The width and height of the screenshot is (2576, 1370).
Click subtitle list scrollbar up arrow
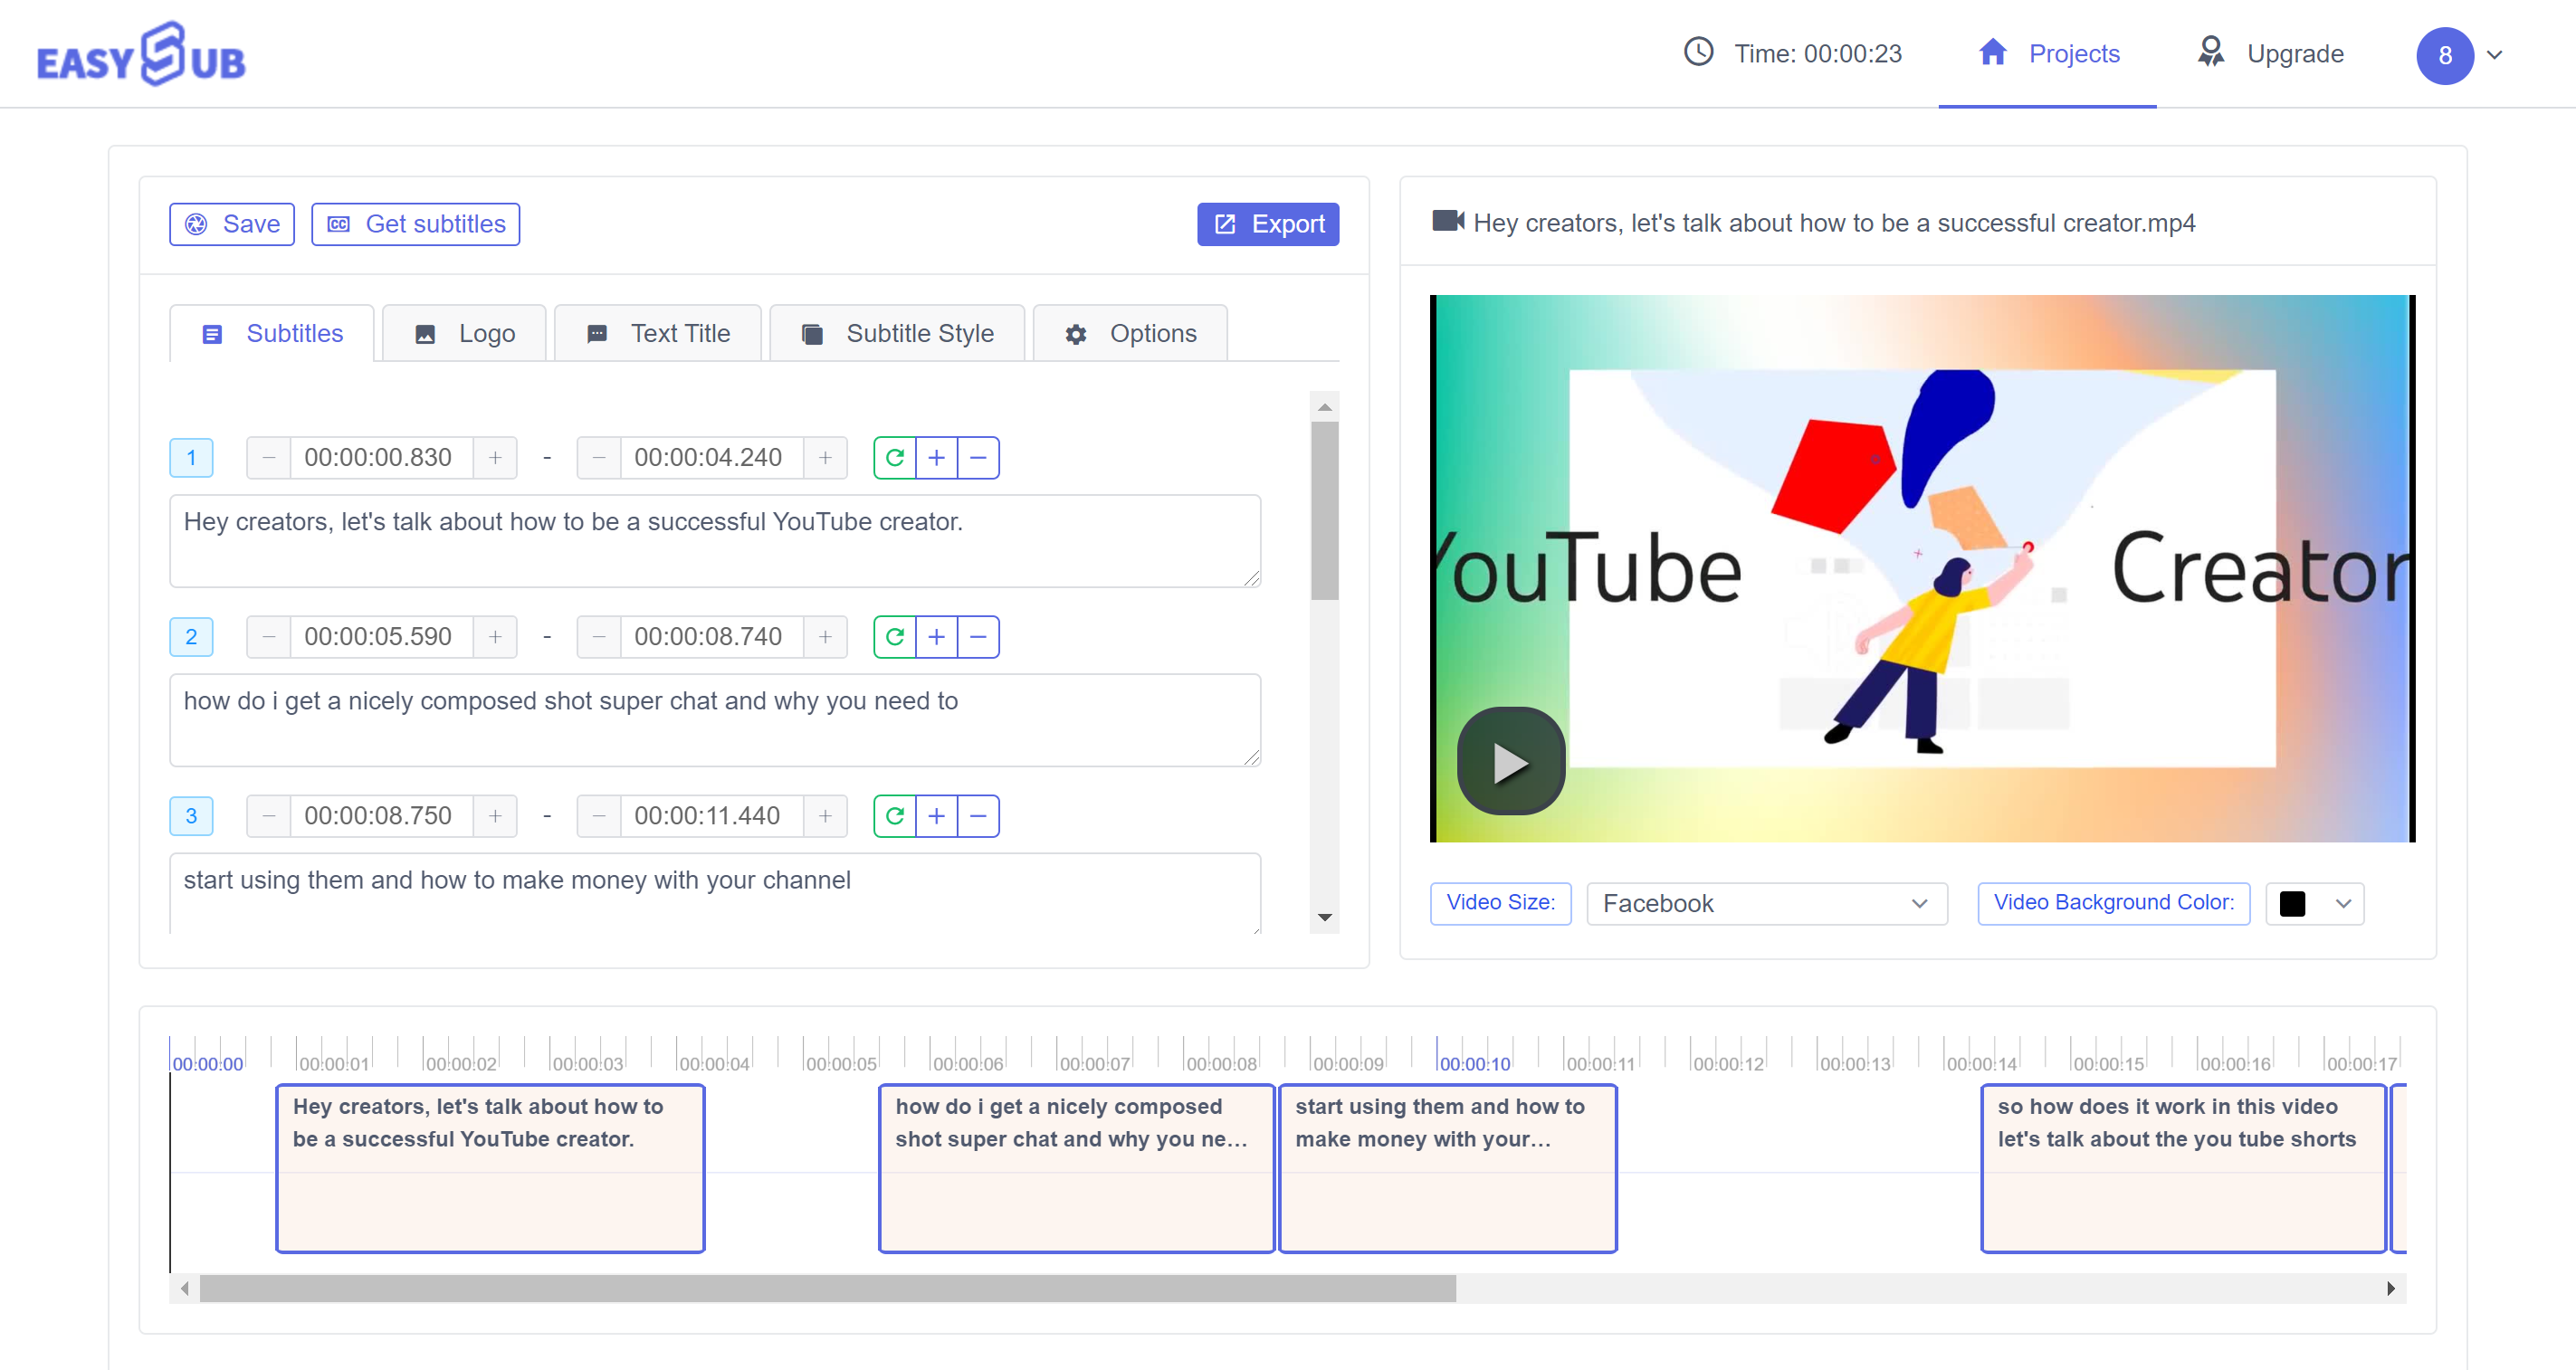tap(1324, 407)
